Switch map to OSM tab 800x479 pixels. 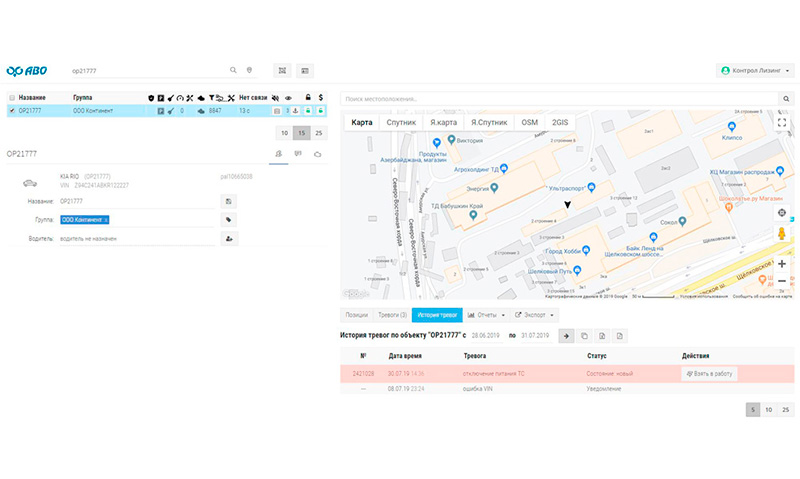(x=530, y=122)
